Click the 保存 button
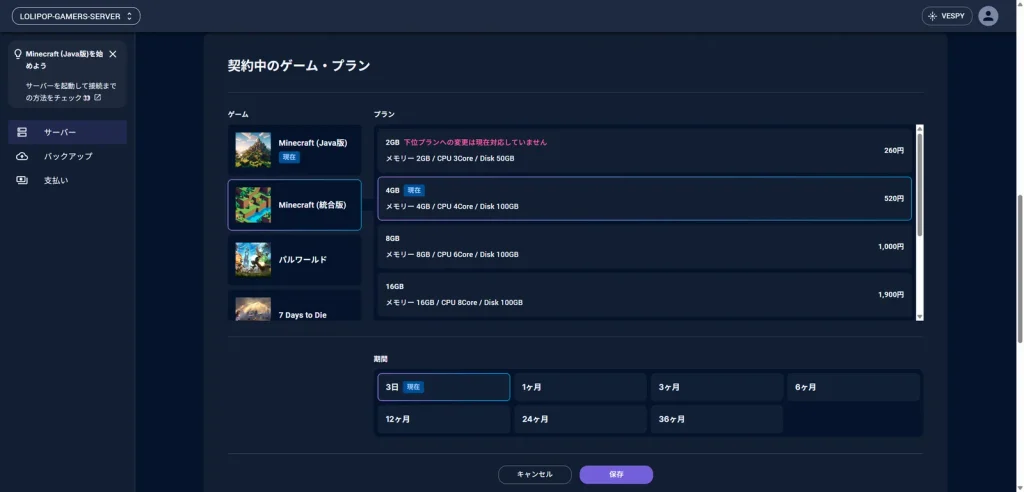This screenshot has width=1024, height=492. coord(616,474)
